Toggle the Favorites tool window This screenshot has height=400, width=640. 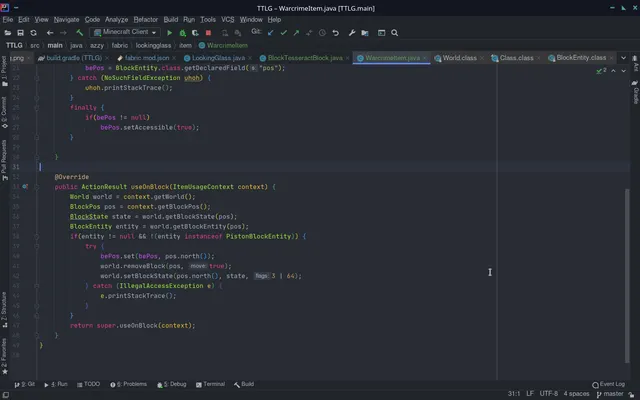coord(4,356)
